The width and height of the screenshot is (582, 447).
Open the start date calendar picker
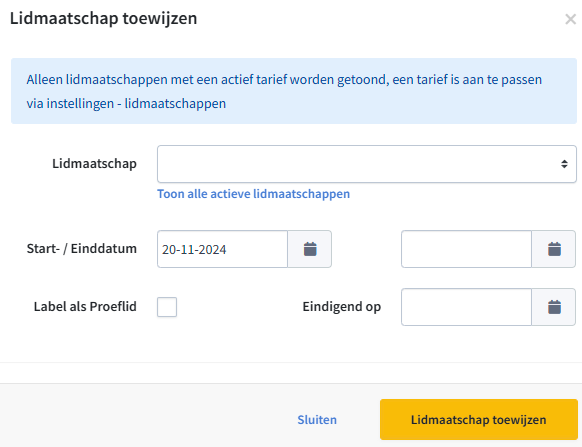pyautogui.click(x=310, y=249)
